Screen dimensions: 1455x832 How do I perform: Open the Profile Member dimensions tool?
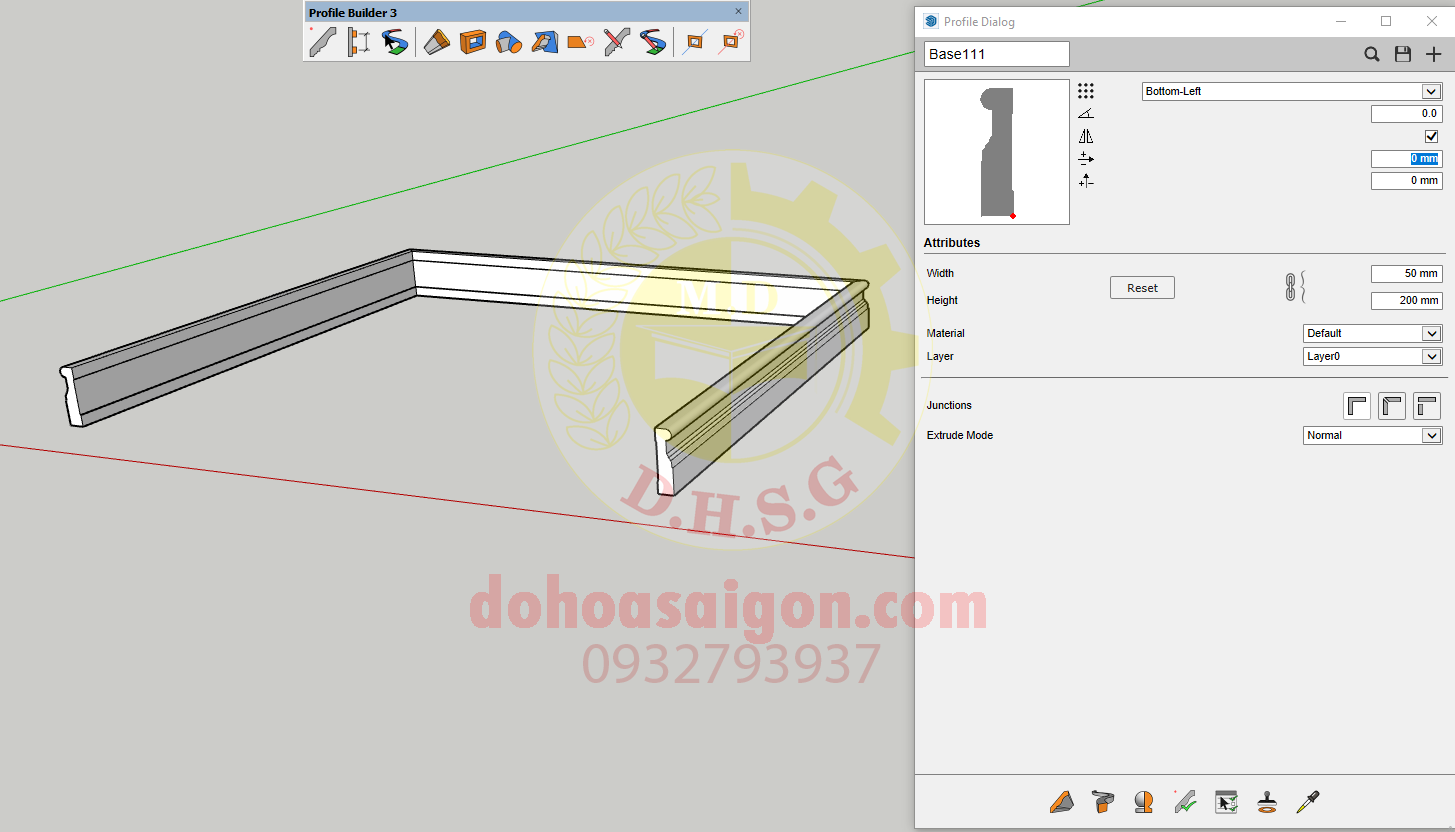[358, 41]
